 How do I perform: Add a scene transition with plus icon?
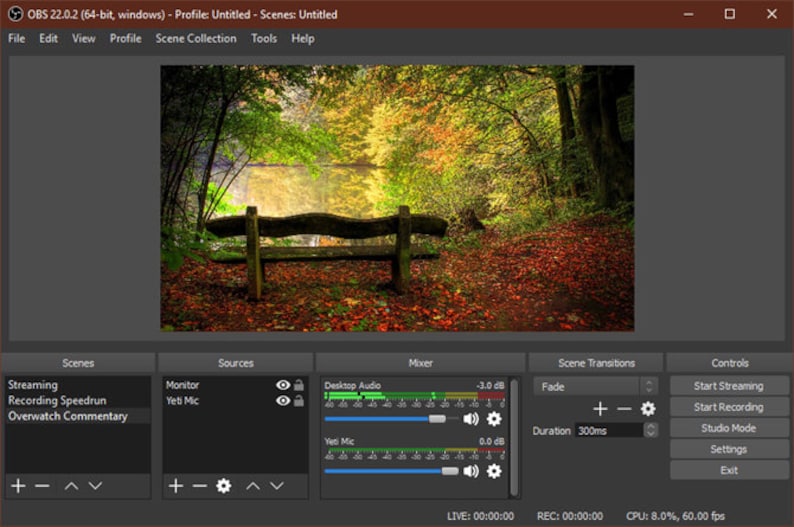pyautogui.click(x=600, y=409)
